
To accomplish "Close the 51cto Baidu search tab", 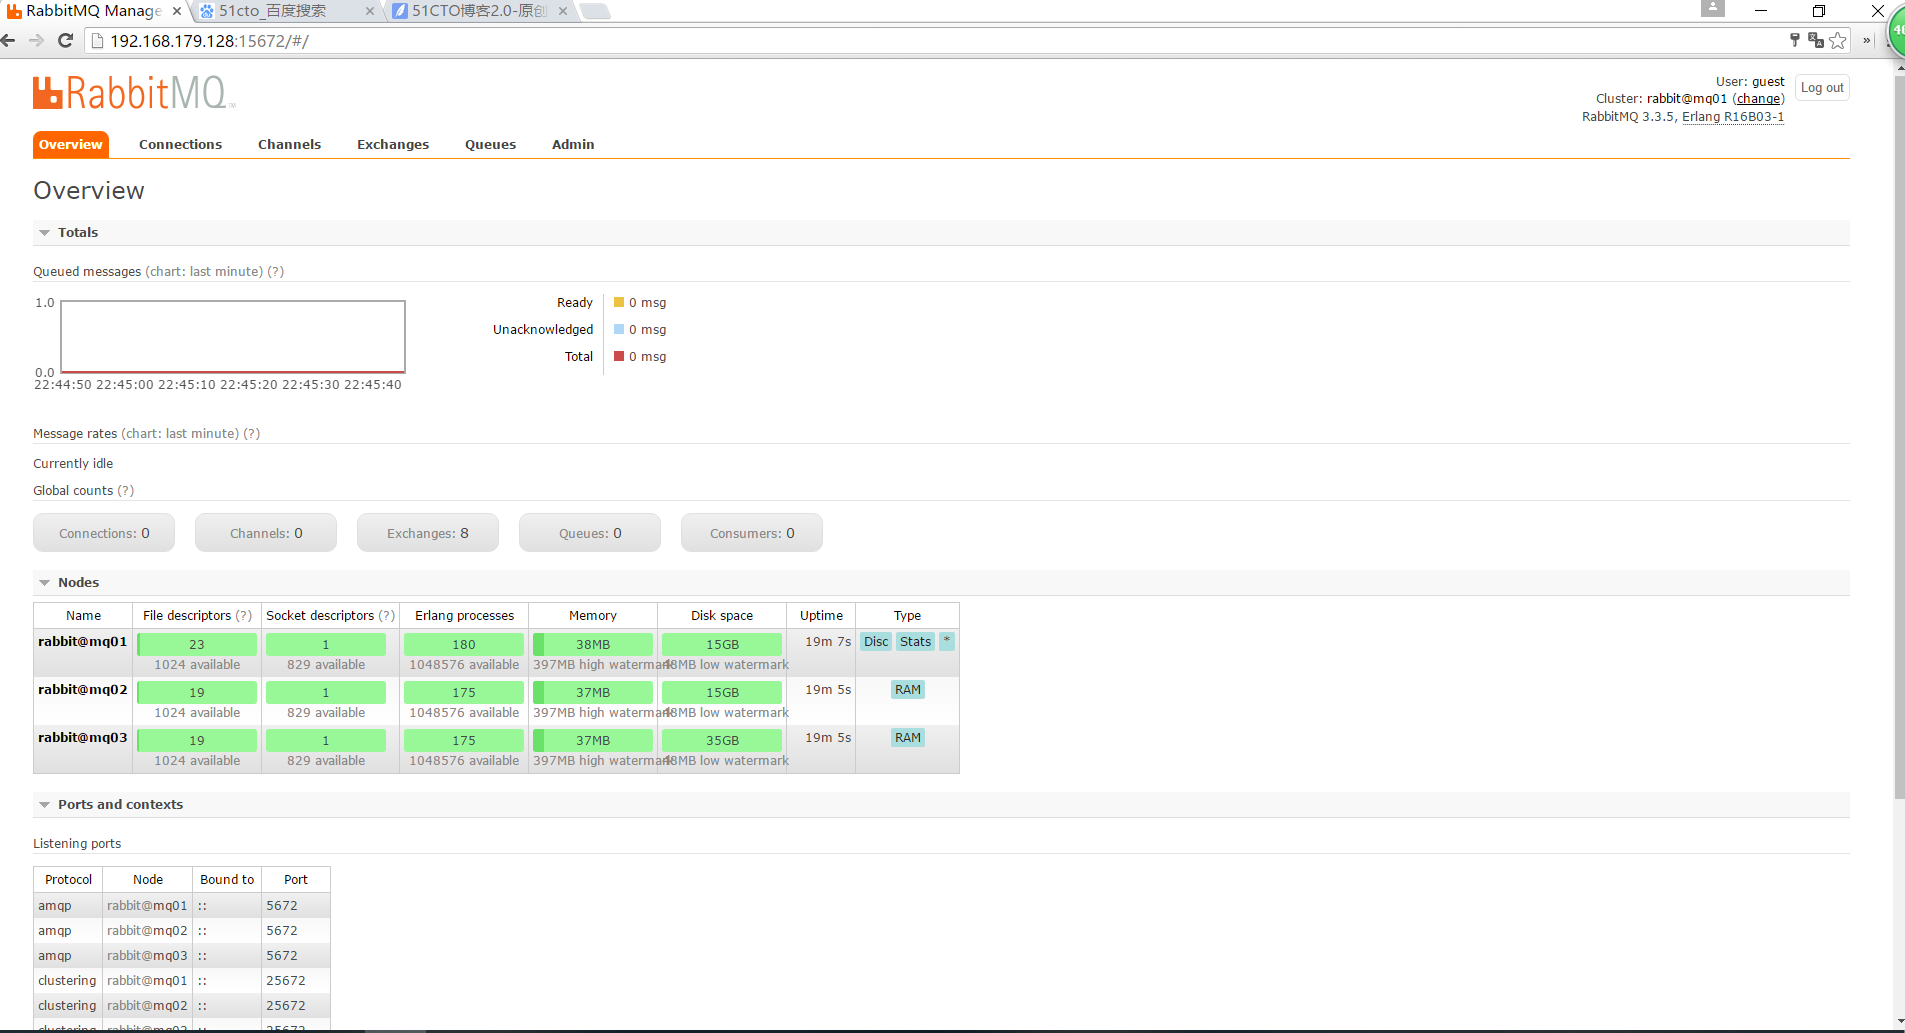I will (x=370, y=11).
